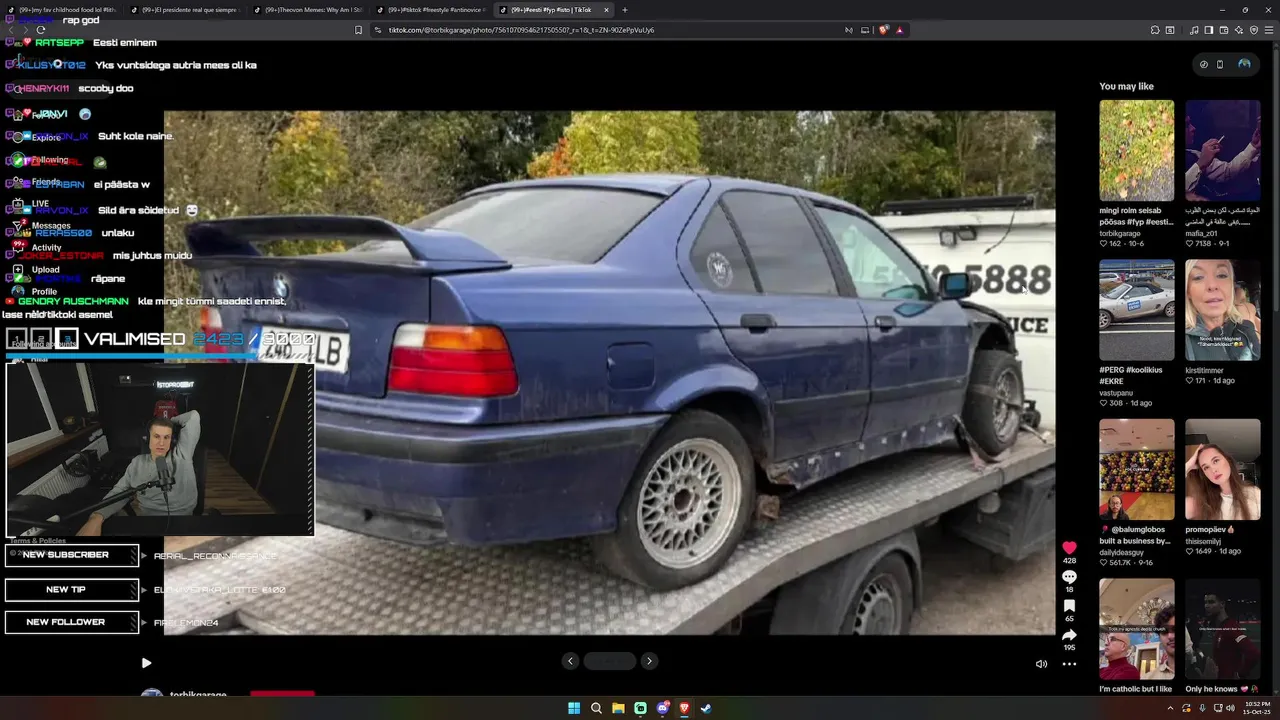Open the mafia_z01 recommended video thumbnail
Image resolution: width=1280 pixels, height=720 pixels.
pyautogui.click(x=1222, y=150)
